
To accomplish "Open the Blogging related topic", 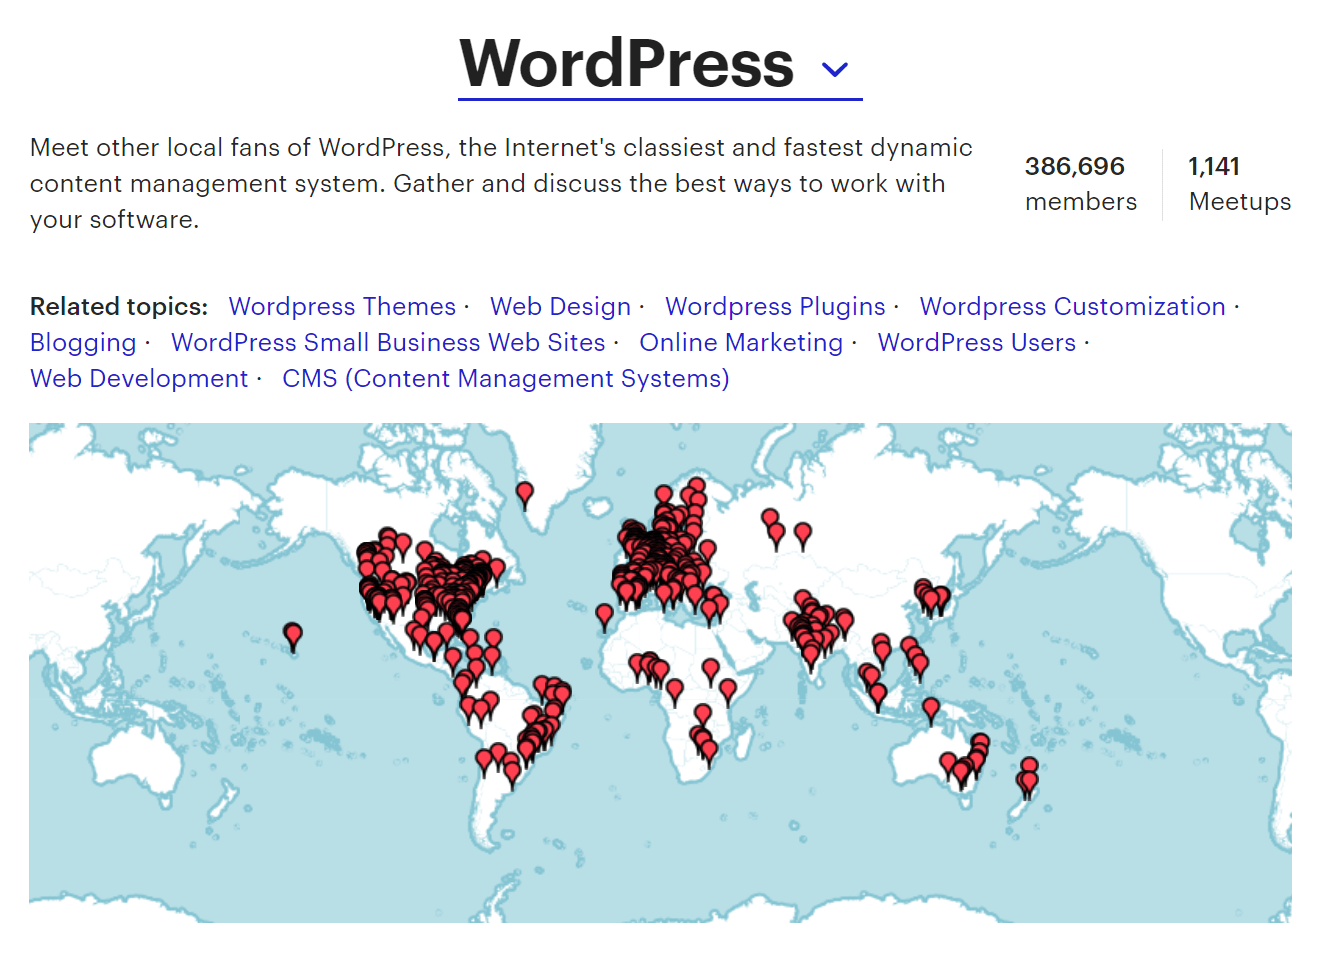I will pos(83,343).
